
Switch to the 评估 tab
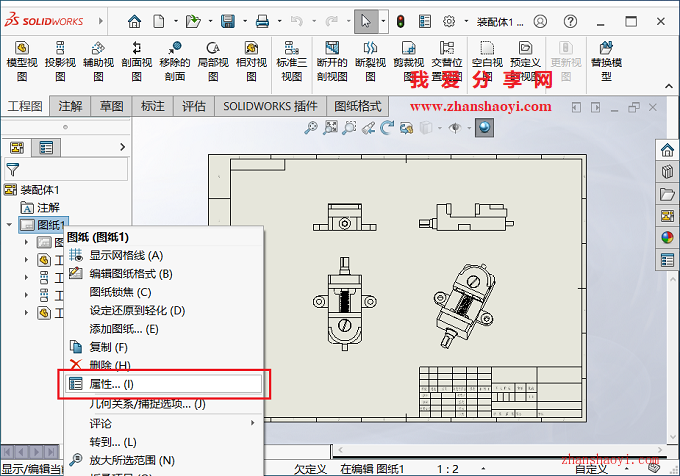(194, 106)
